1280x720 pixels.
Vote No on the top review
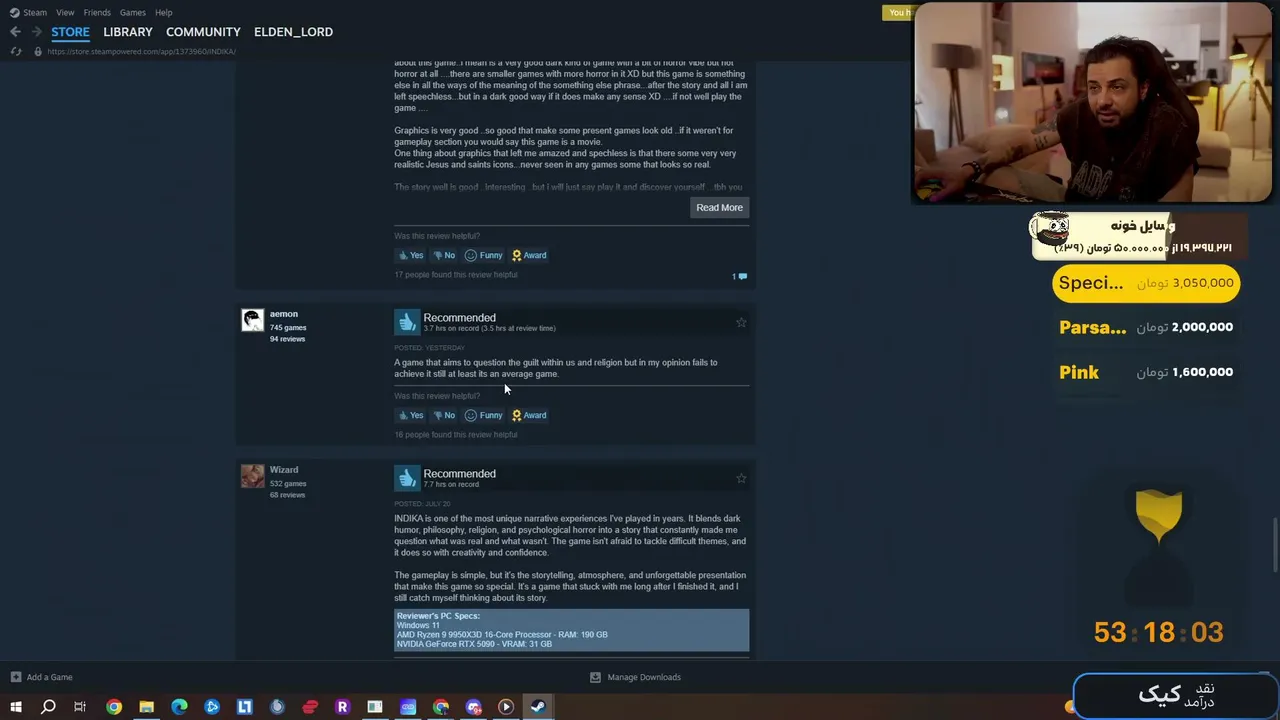tap(444, 255)
